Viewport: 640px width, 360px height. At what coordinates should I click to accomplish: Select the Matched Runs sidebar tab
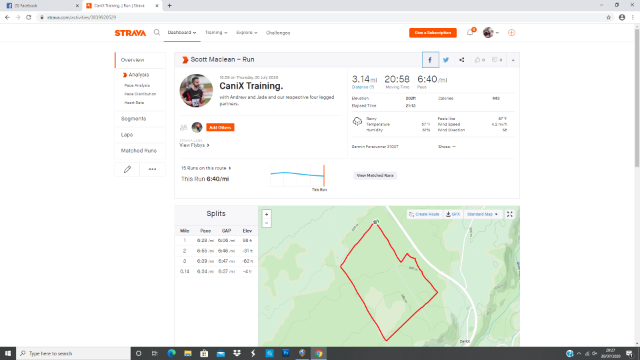tap(140, 151)
